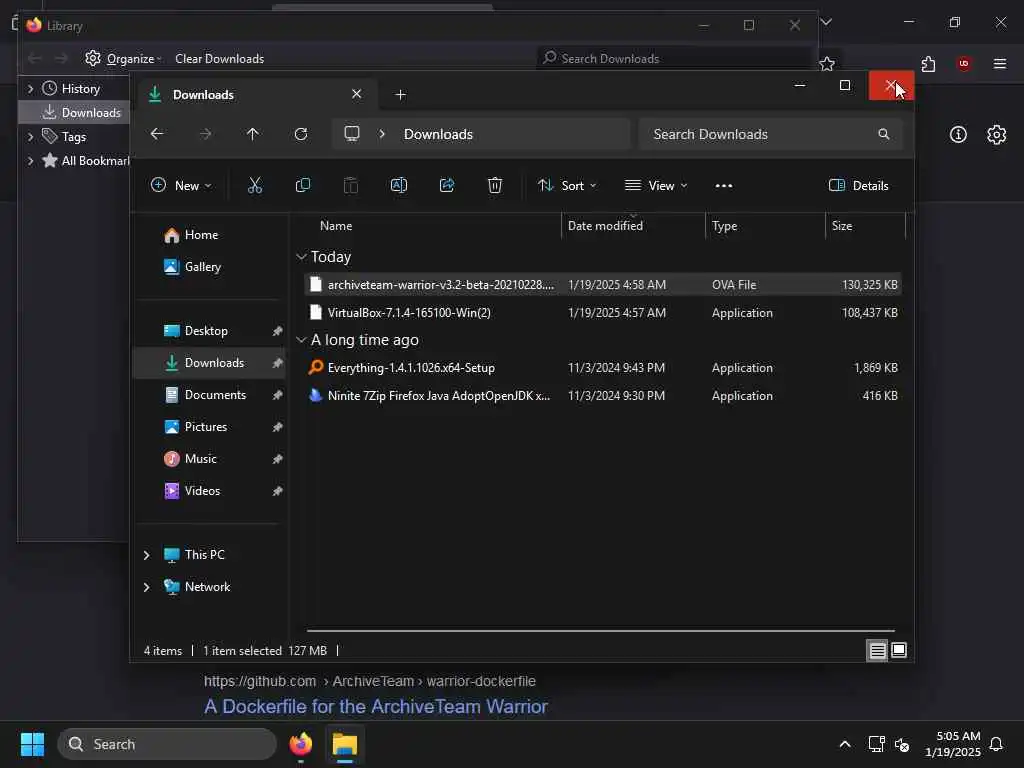
Task: Expand History in the Library window
Action: coord(30,88)
